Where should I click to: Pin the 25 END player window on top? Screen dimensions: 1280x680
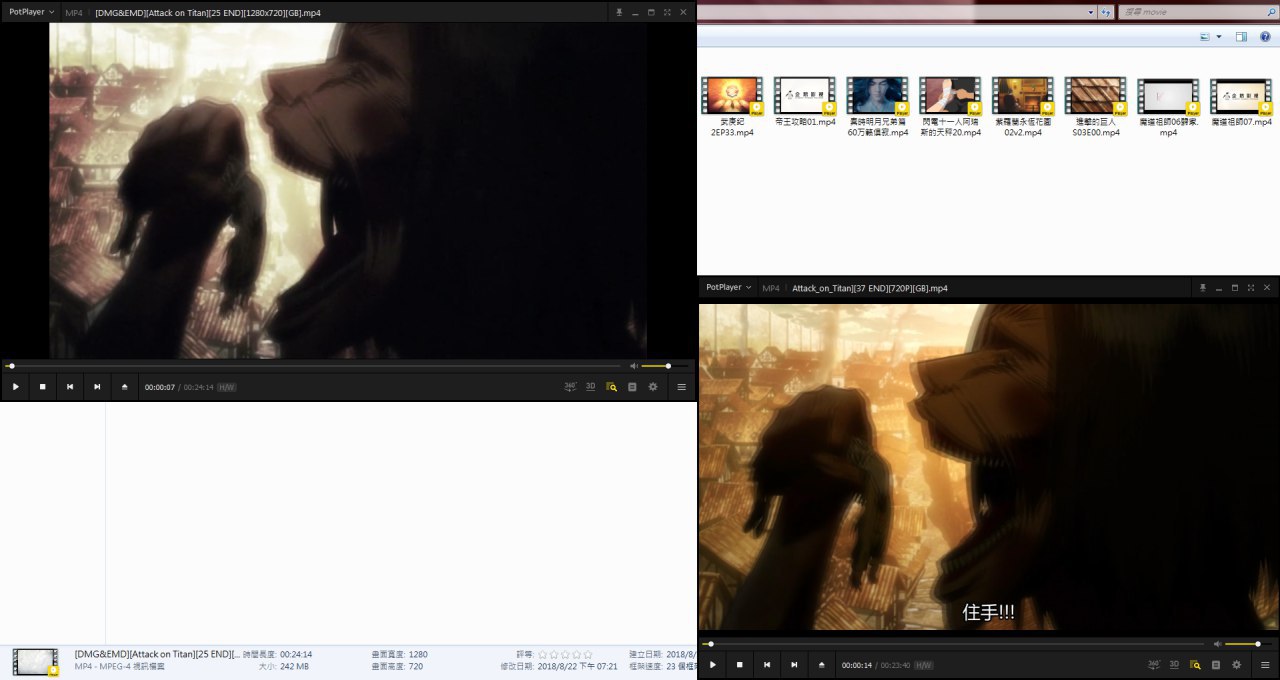[x=619, y=12]
